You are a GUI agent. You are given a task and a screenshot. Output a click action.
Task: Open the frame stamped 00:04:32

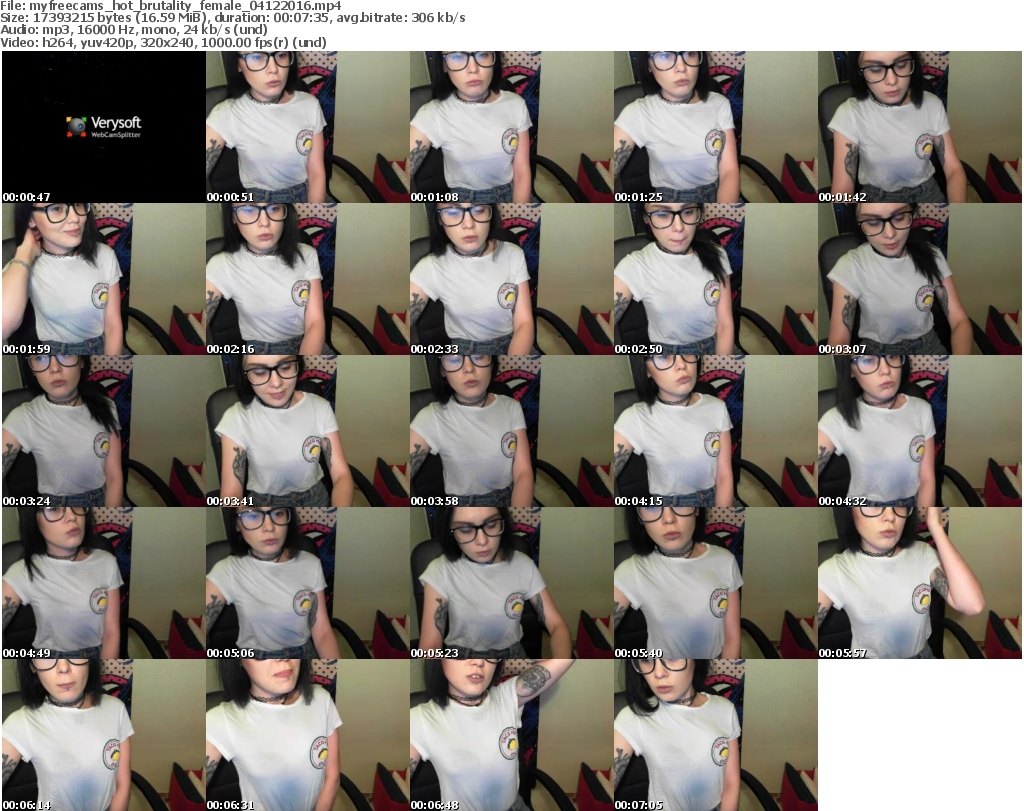point(920,431)
